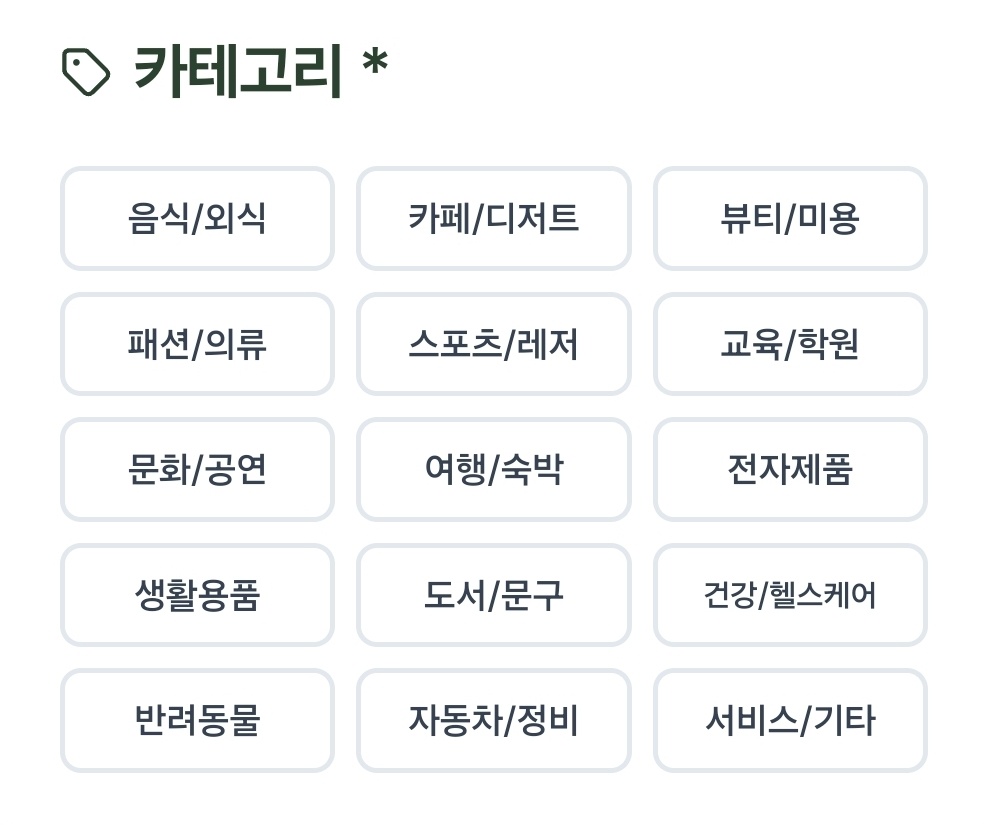The image size is (988, 826).
Task: Pick the 도서/문구 category
Action: [x=494, y=595]
